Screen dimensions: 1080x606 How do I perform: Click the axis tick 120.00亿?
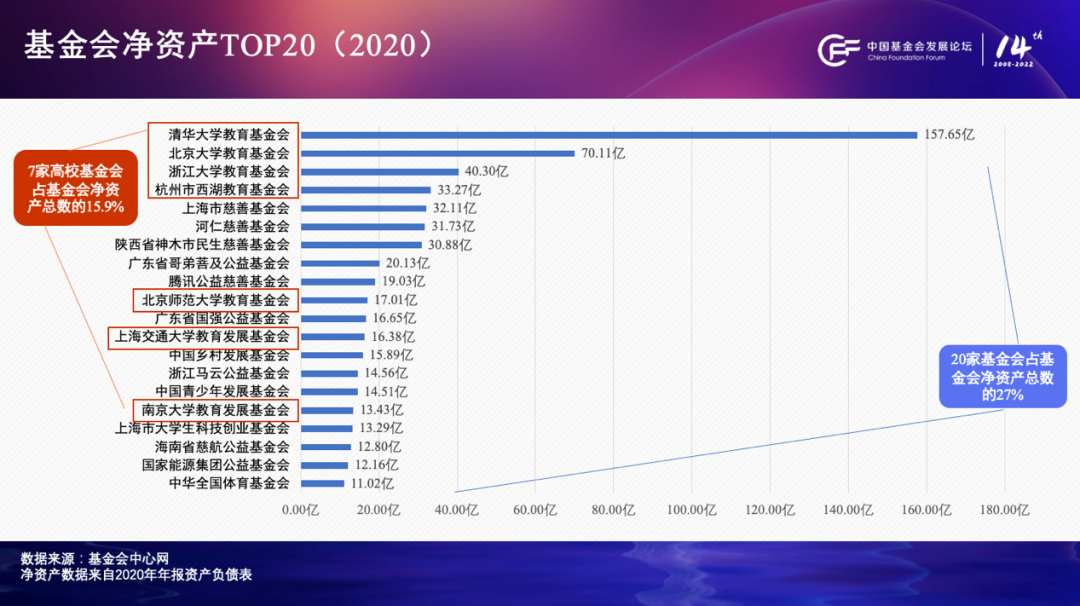pos(769,510)
